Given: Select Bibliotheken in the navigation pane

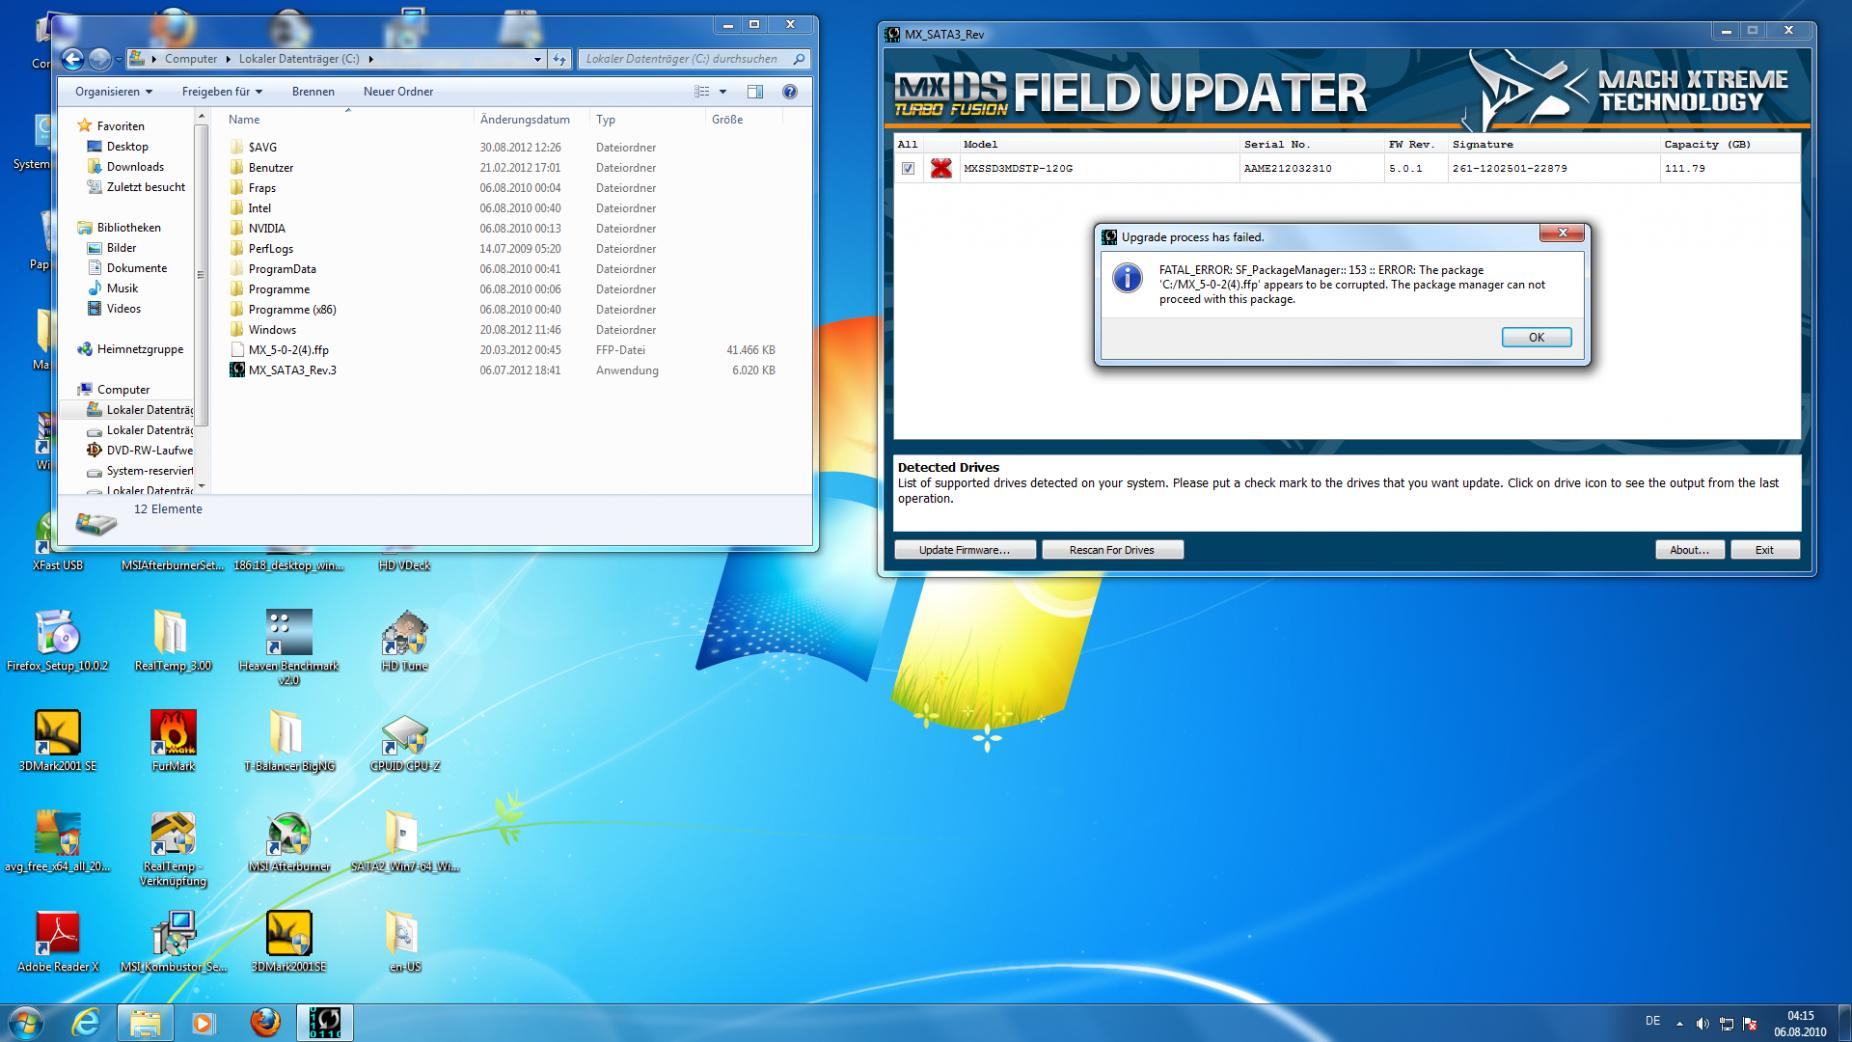Looking at the screenshot, I should point(128,228).
